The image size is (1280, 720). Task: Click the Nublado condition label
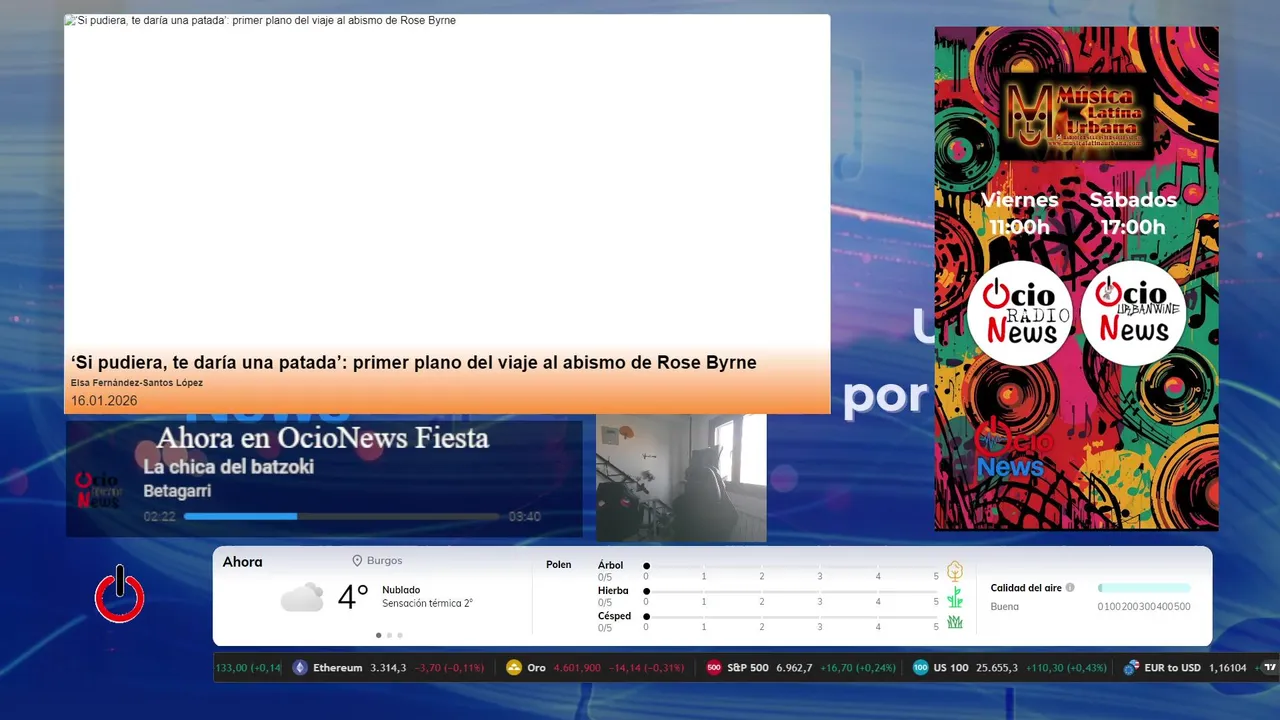[x=401, y=590]
